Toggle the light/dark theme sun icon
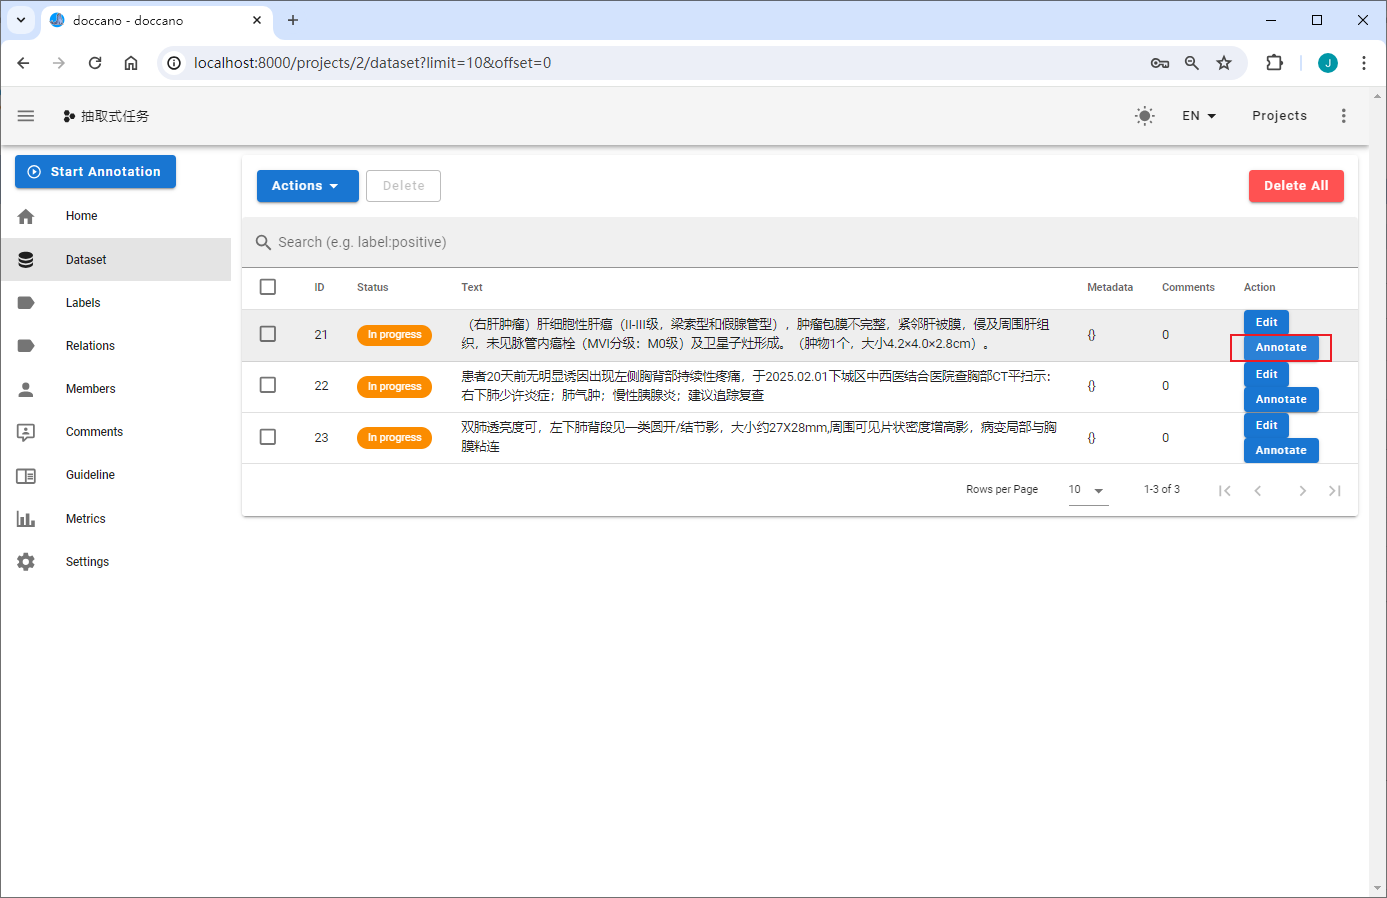 tap(1144, 116)
